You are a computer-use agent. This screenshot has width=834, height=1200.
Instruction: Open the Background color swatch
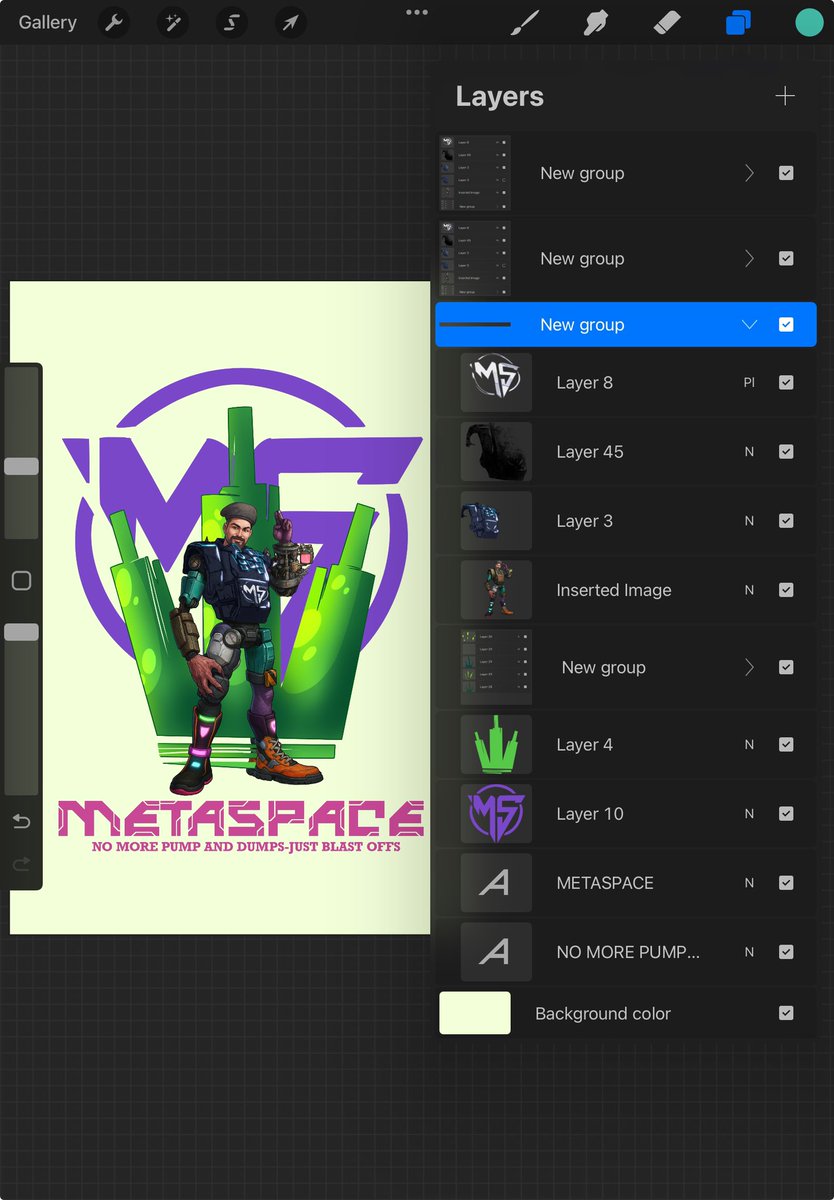click(x=475, y=1013)
